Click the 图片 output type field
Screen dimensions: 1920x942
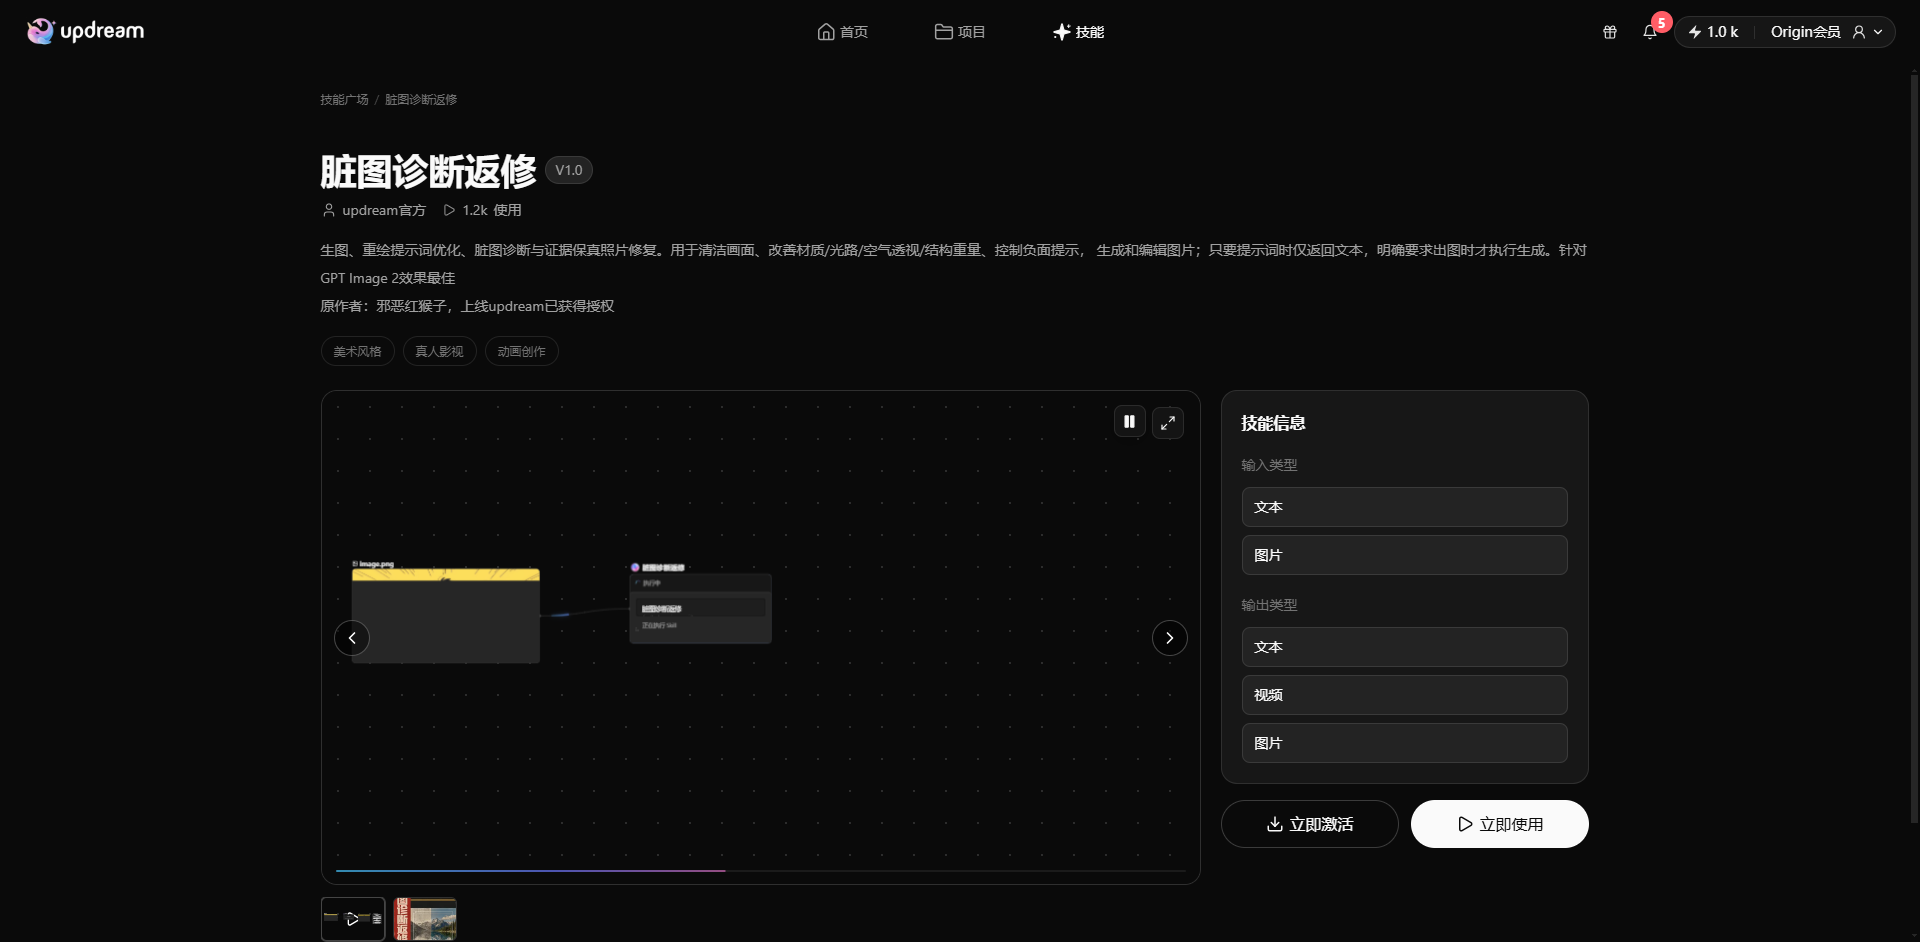tap(1404, 743)
